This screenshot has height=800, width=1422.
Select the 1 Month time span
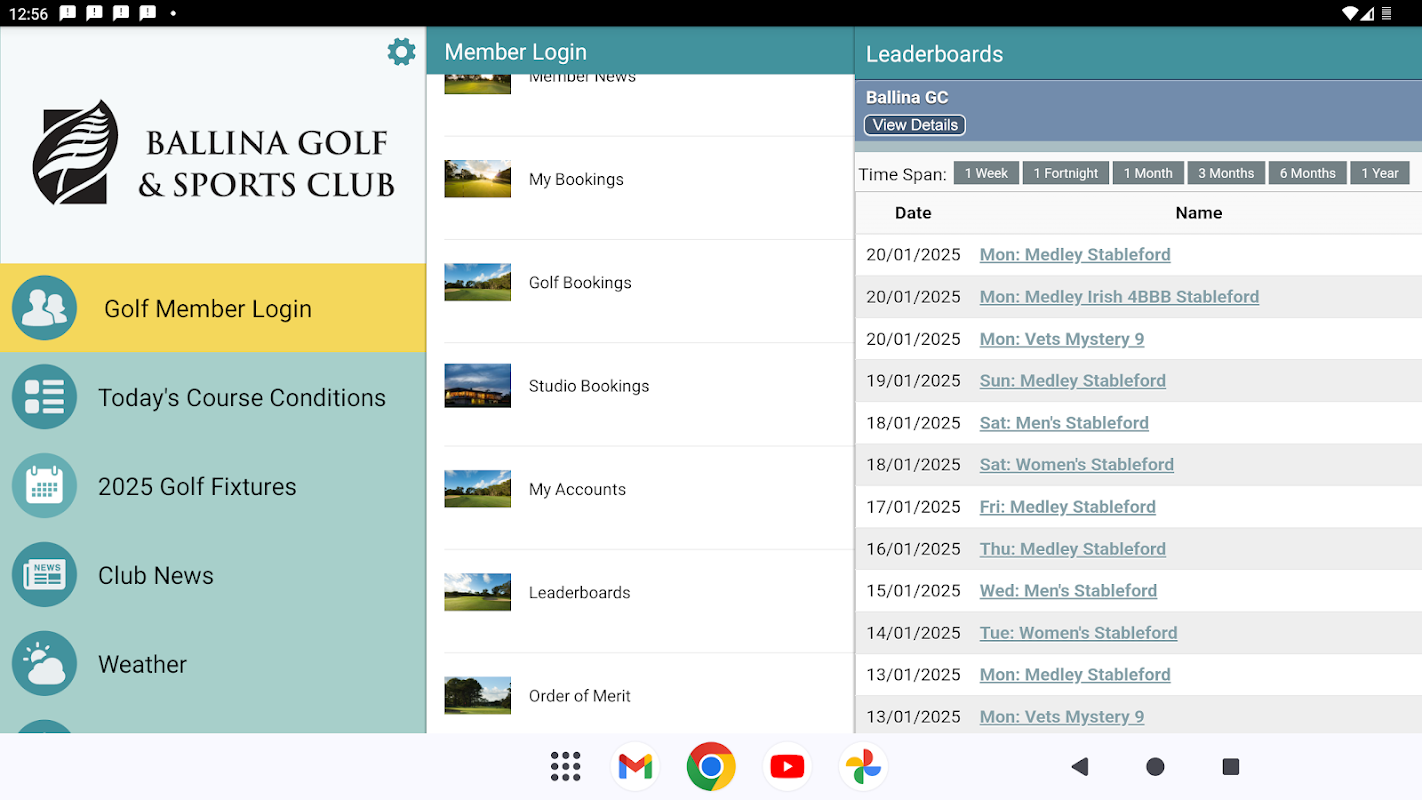[x=1147, y=173]
